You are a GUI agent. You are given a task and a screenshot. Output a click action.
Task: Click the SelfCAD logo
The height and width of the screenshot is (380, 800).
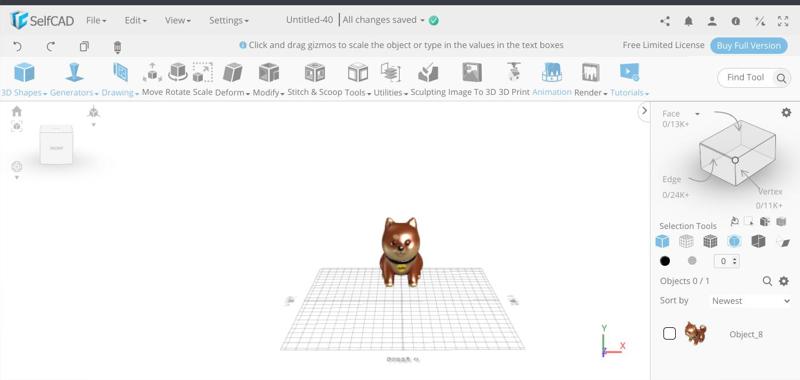click(x=42, y=20)
